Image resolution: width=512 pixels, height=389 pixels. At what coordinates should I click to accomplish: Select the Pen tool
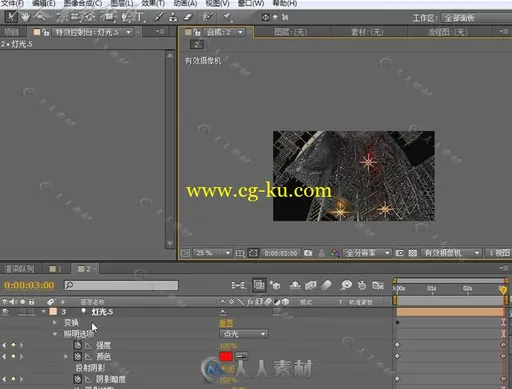[125, 17]
